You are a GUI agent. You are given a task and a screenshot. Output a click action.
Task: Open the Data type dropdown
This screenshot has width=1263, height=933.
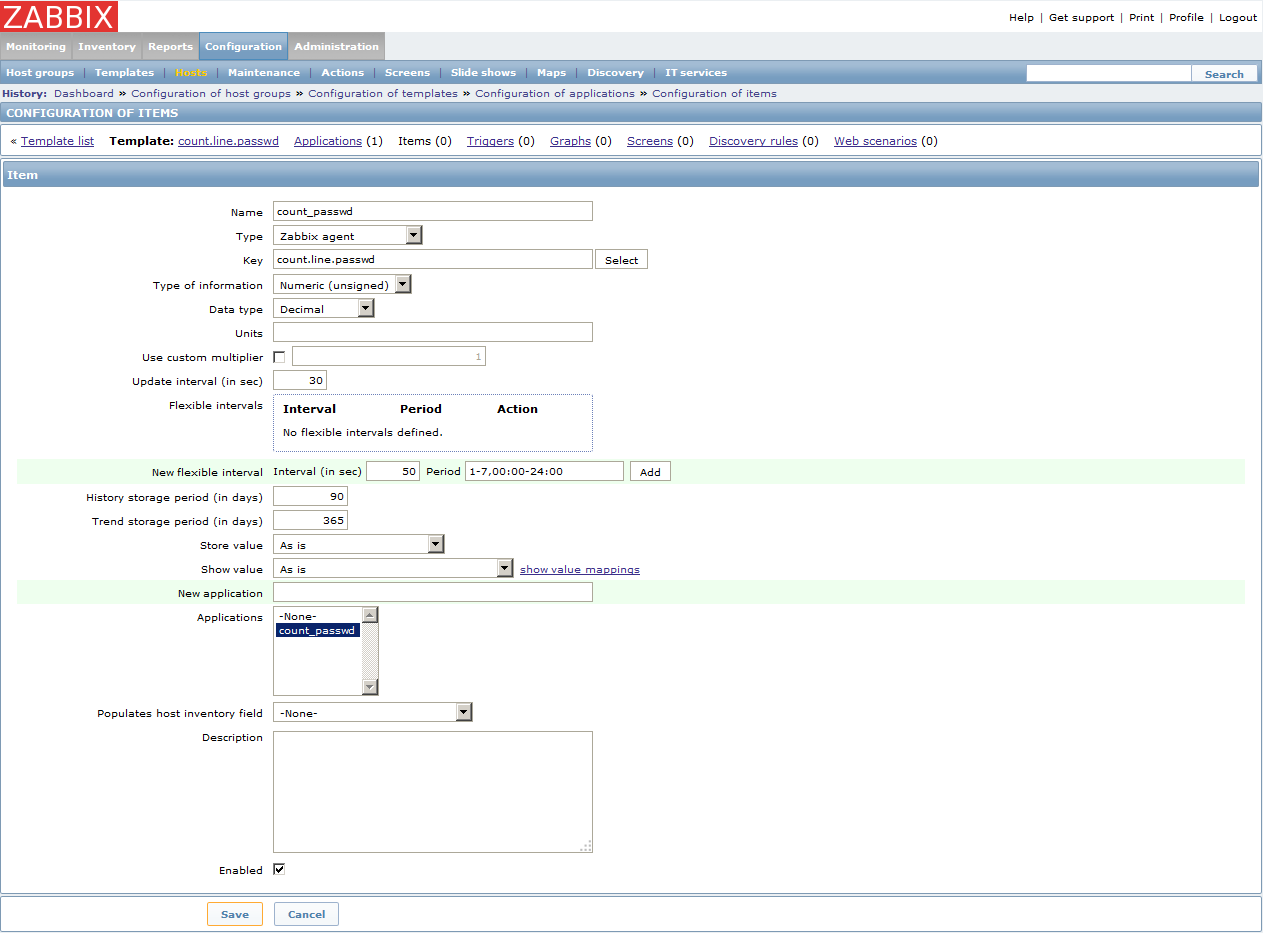coord(324,309)
